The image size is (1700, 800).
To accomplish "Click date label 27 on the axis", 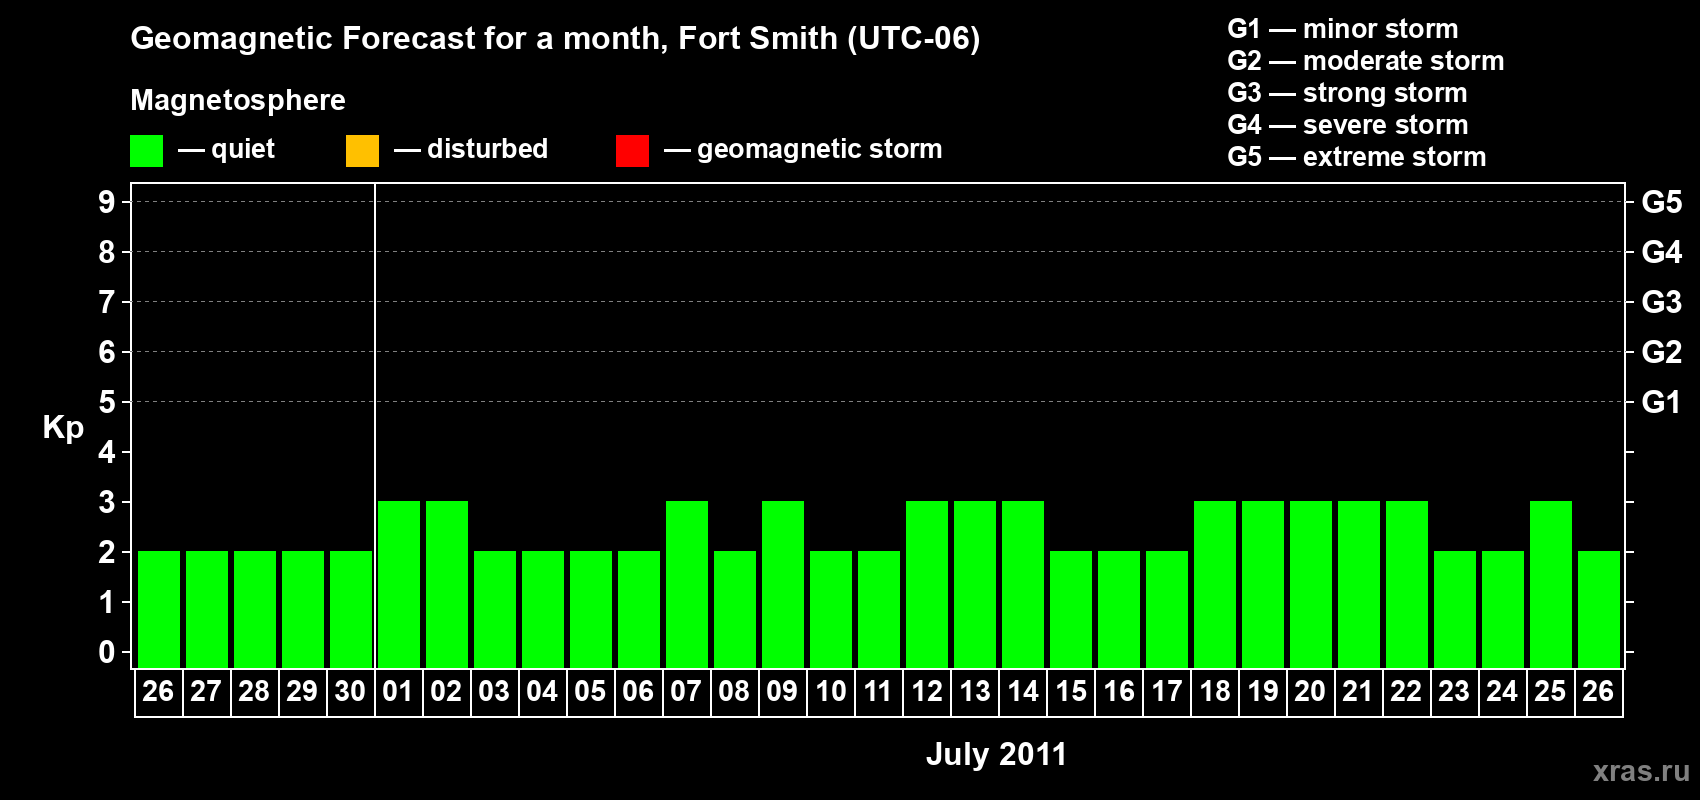I will coord(206,692).
